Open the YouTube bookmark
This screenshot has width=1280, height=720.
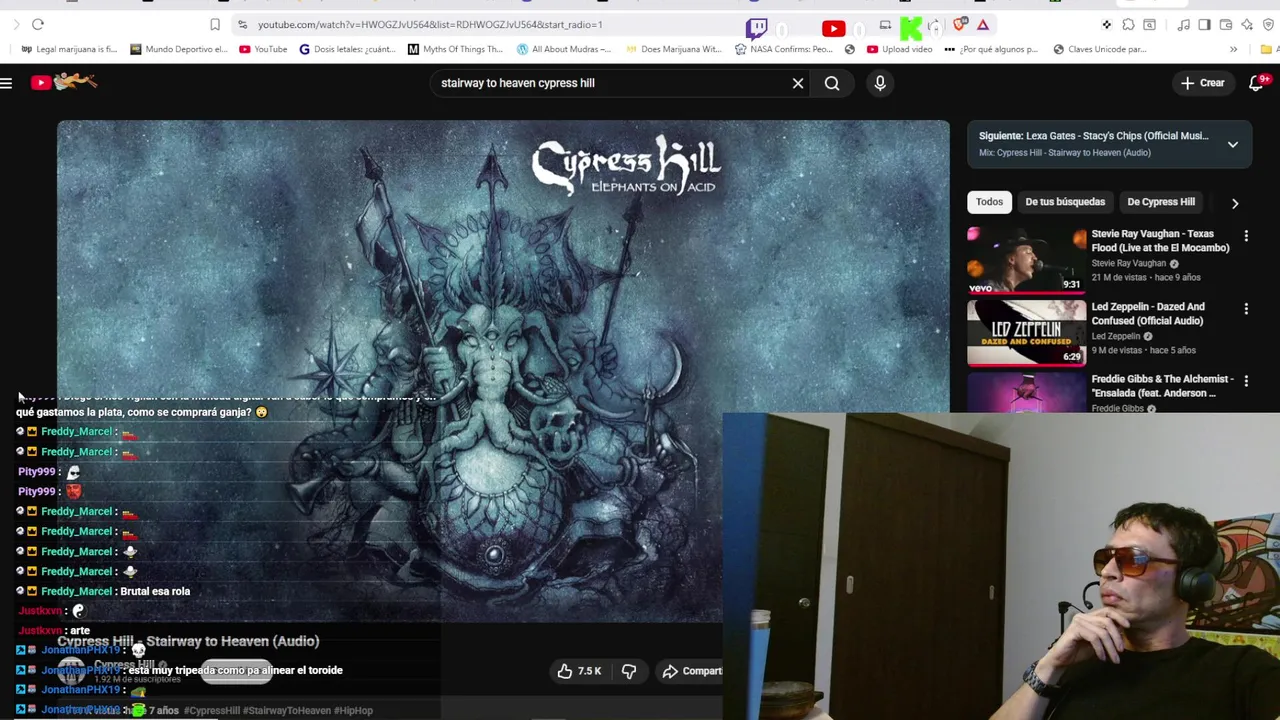pos(263,49)
